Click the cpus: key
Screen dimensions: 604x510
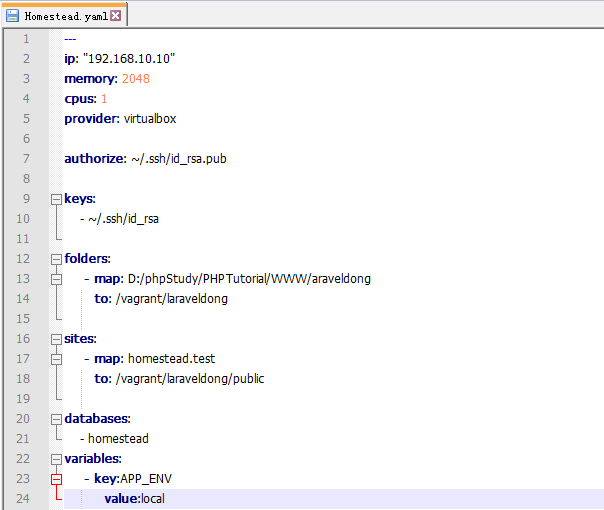[81, 99]
